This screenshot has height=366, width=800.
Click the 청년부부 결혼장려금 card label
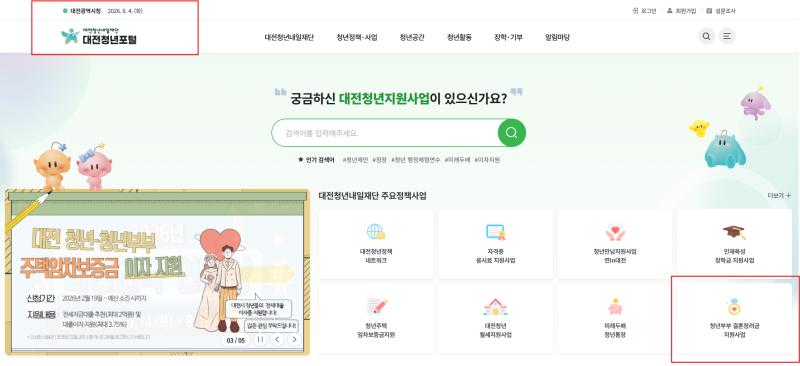pyautogui.click(x=735, y=326)
